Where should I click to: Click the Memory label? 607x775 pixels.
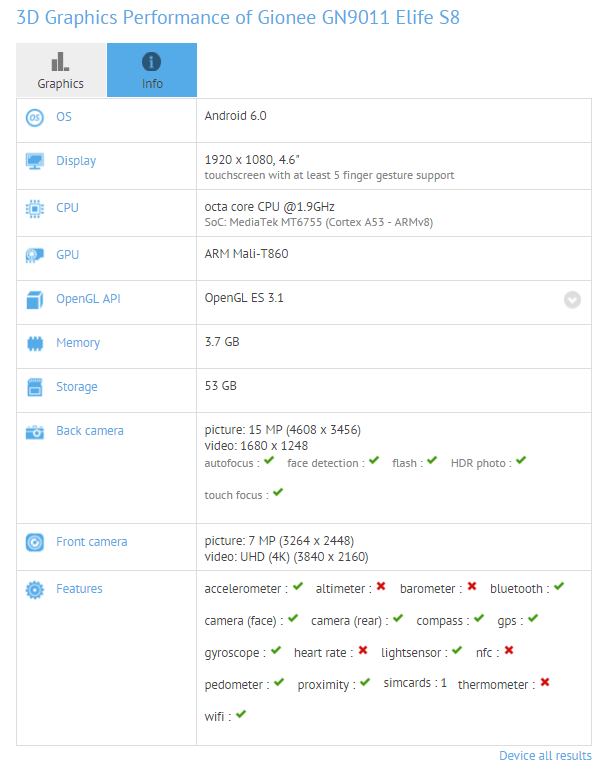[78, 343]
